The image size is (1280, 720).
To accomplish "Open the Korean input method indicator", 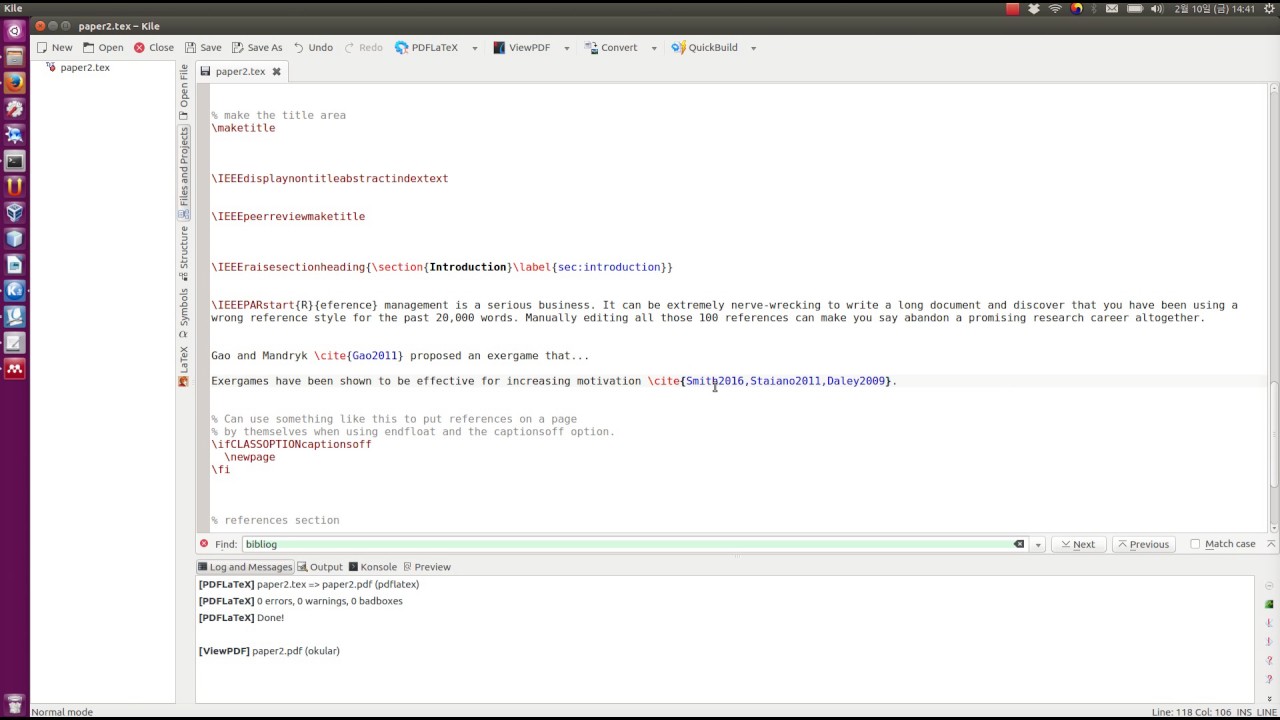I will (1076, 9).
